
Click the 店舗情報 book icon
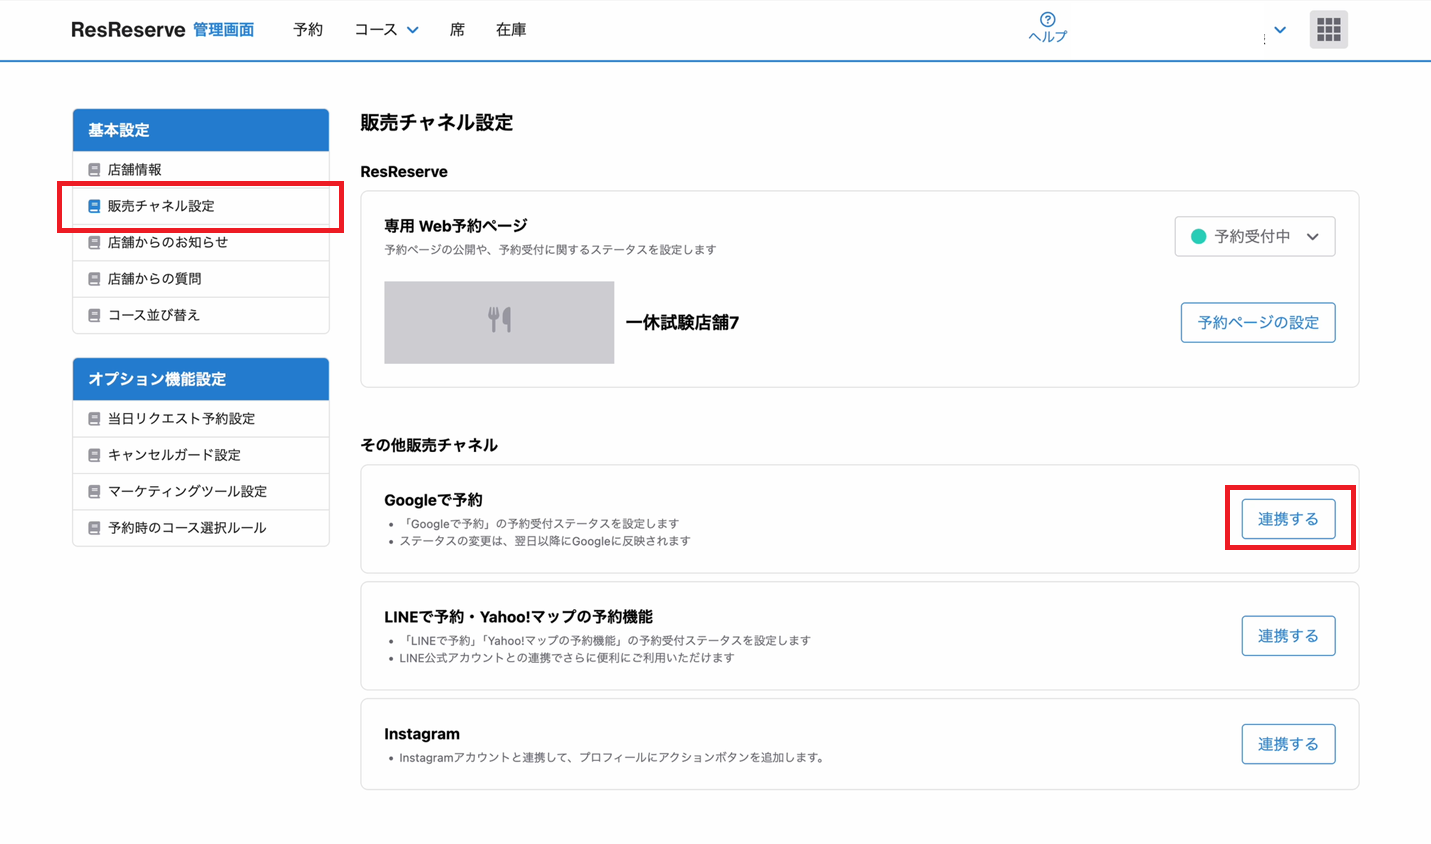coord(94,170)
